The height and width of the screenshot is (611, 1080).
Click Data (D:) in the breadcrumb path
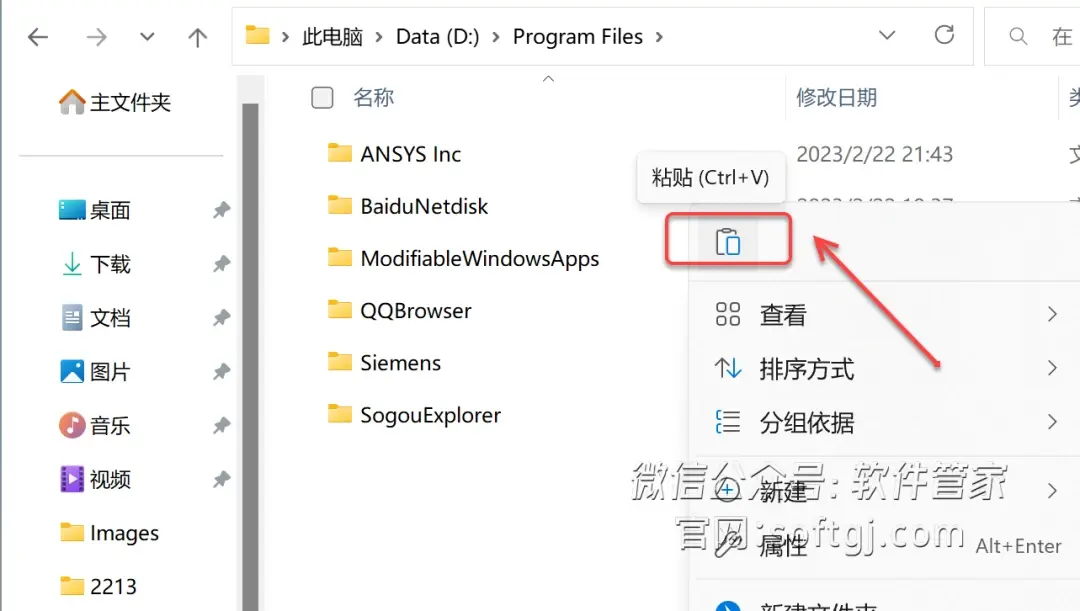(x=437, y=37)
